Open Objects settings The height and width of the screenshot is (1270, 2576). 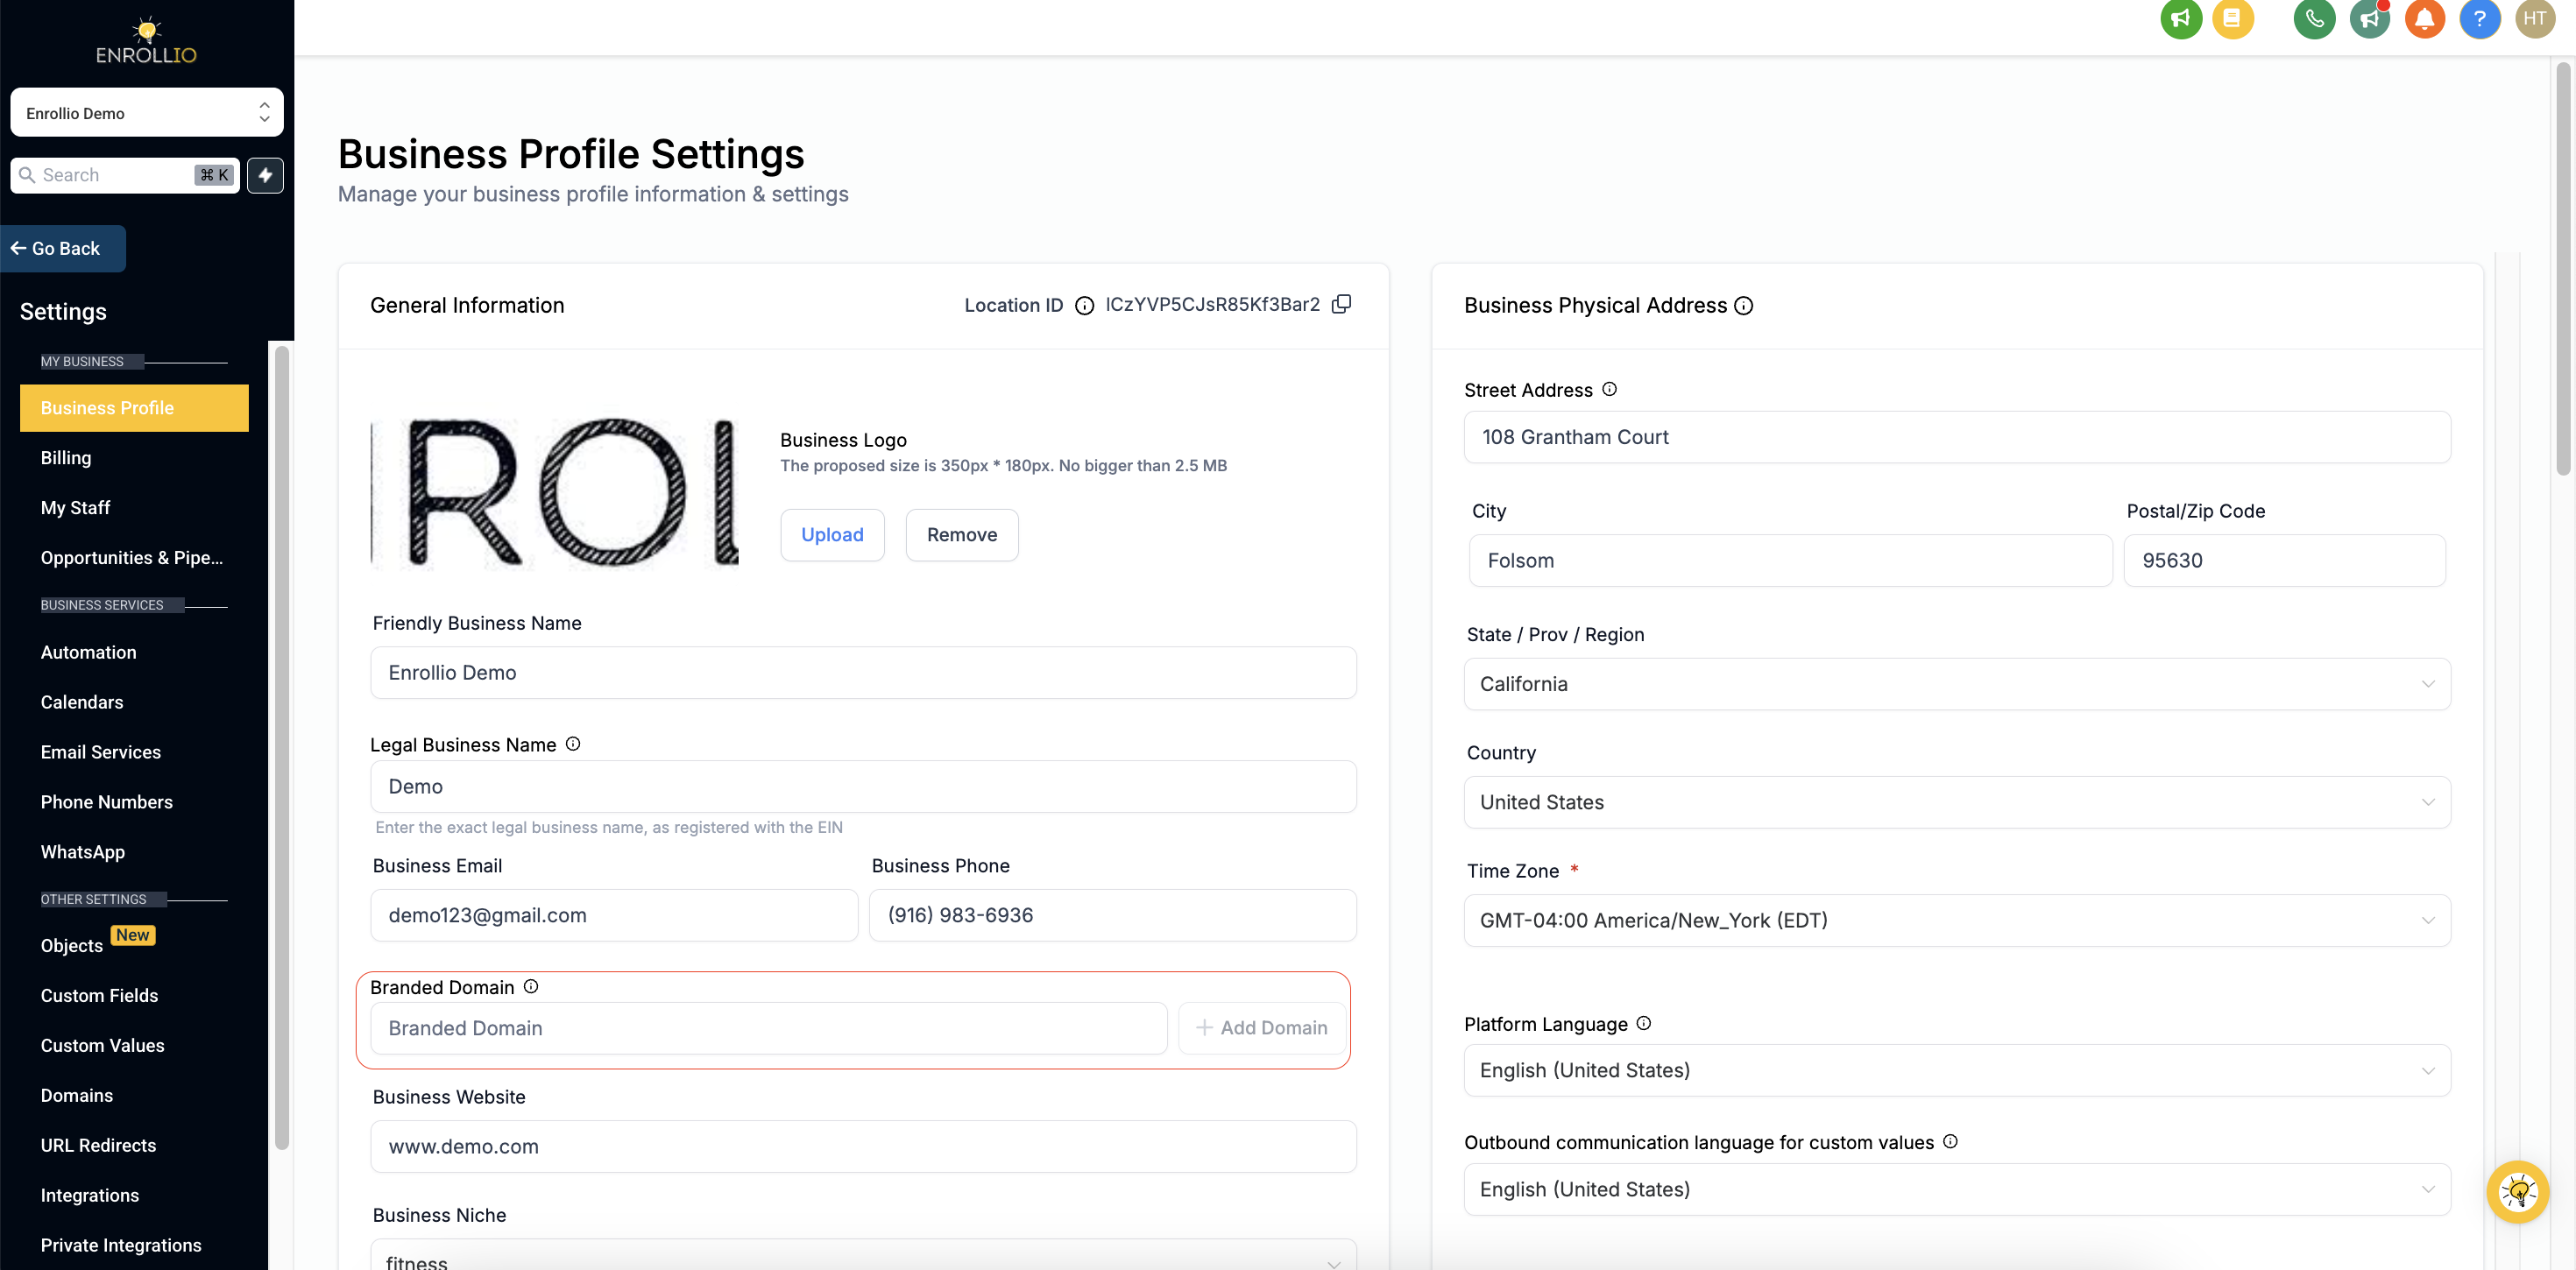click(x=72, y=946)
